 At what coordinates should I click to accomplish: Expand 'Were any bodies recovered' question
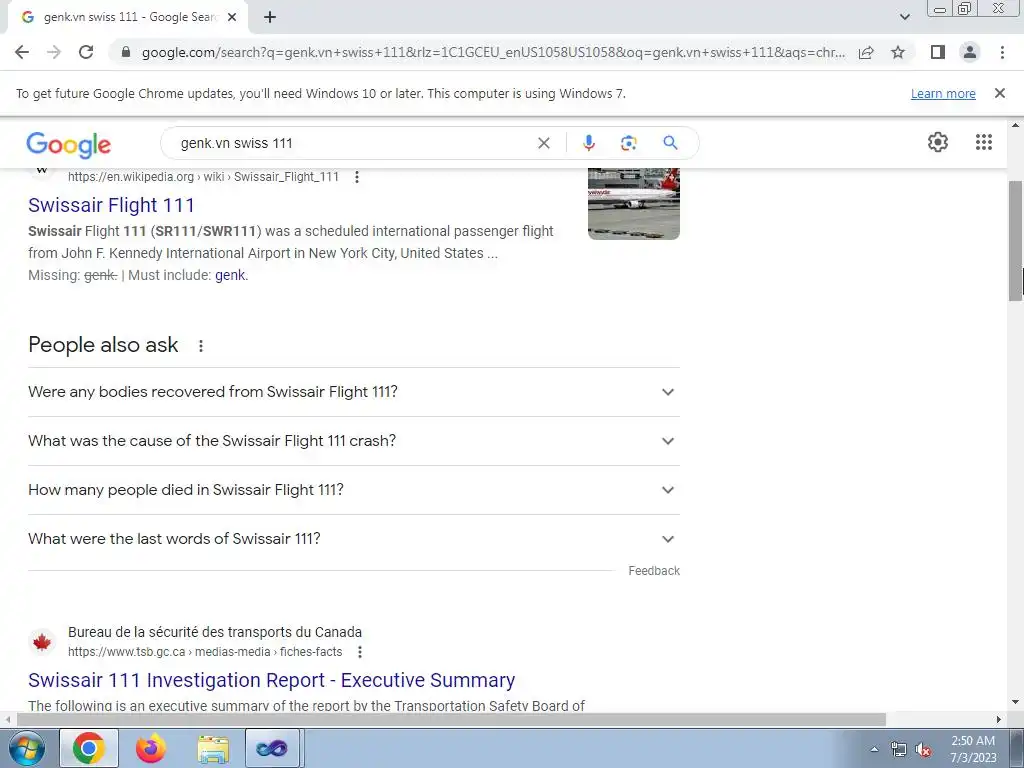coord(354,392)
